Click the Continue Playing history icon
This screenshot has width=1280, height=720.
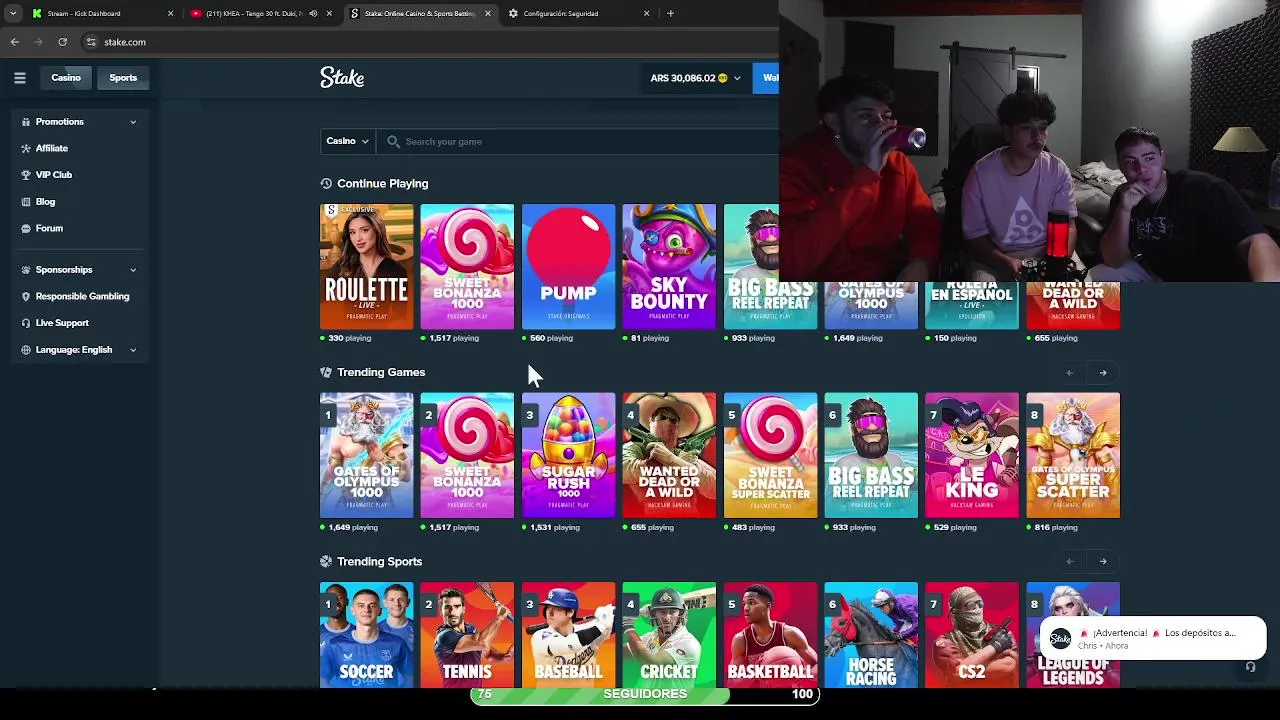(x=326, y=184)
